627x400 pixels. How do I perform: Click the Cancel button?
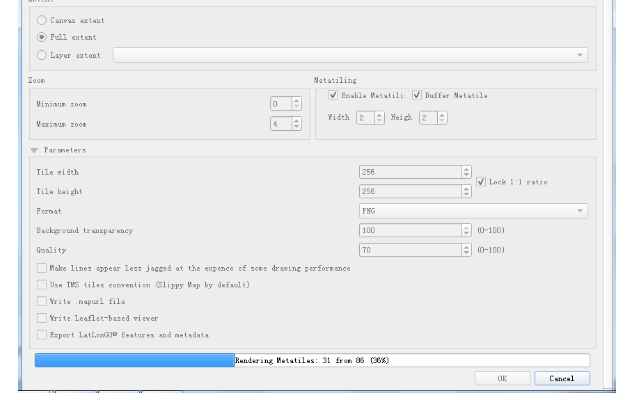tap(562, 378)
